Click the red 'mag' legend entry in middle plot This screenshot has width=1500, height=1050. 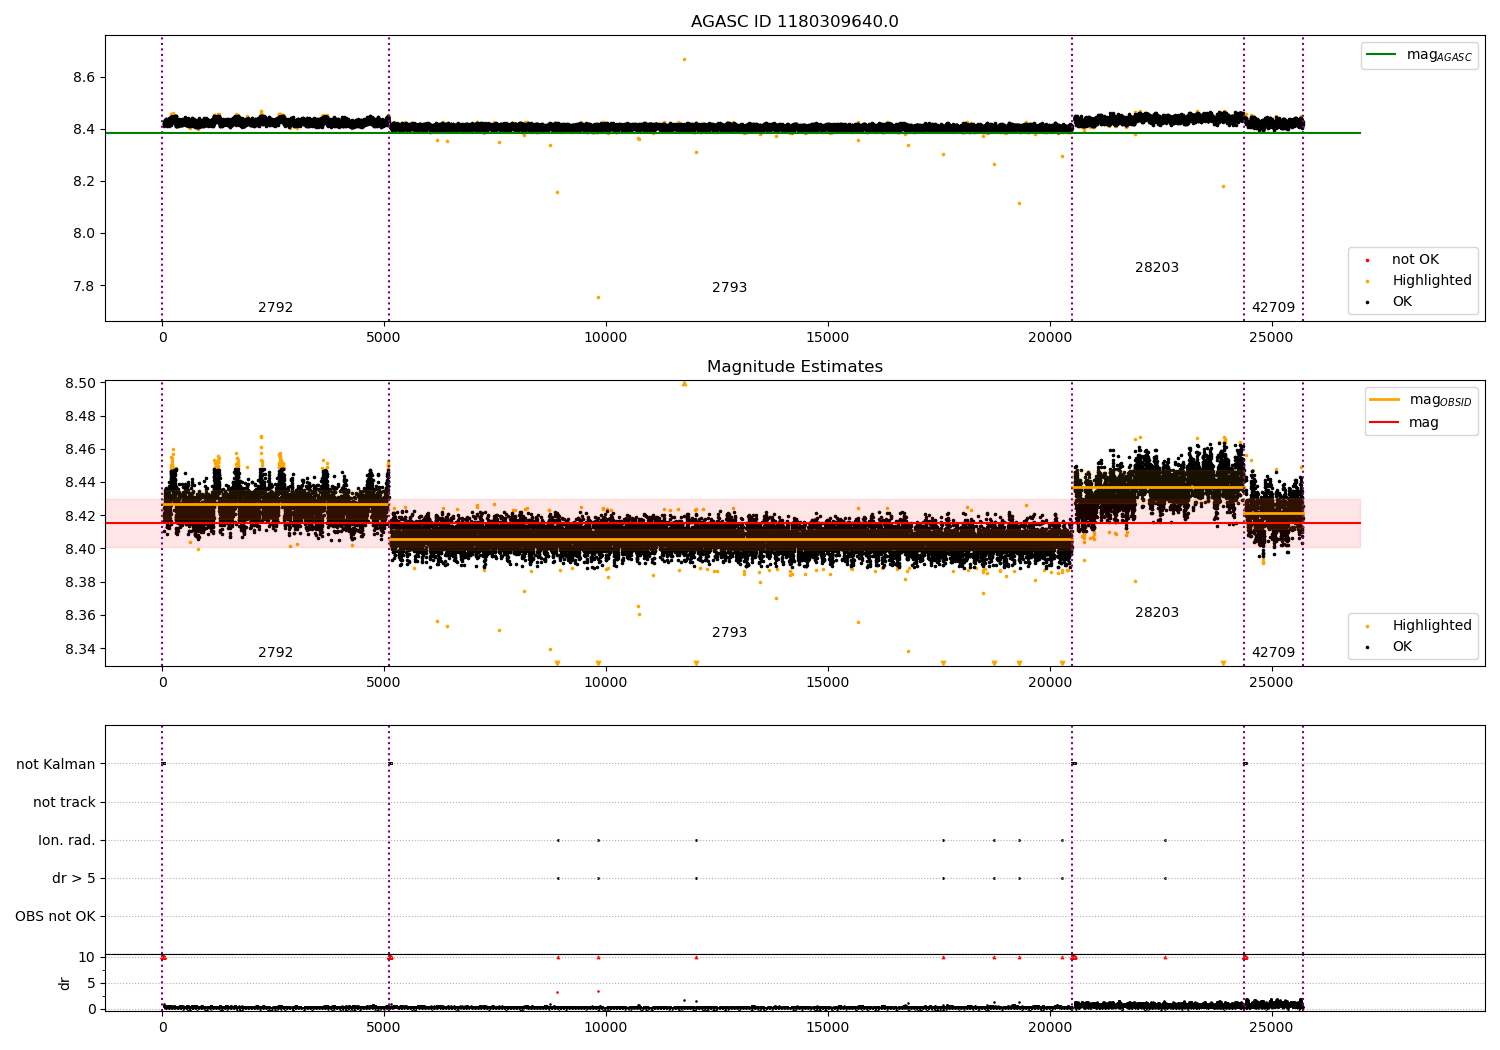point(1404,423)
